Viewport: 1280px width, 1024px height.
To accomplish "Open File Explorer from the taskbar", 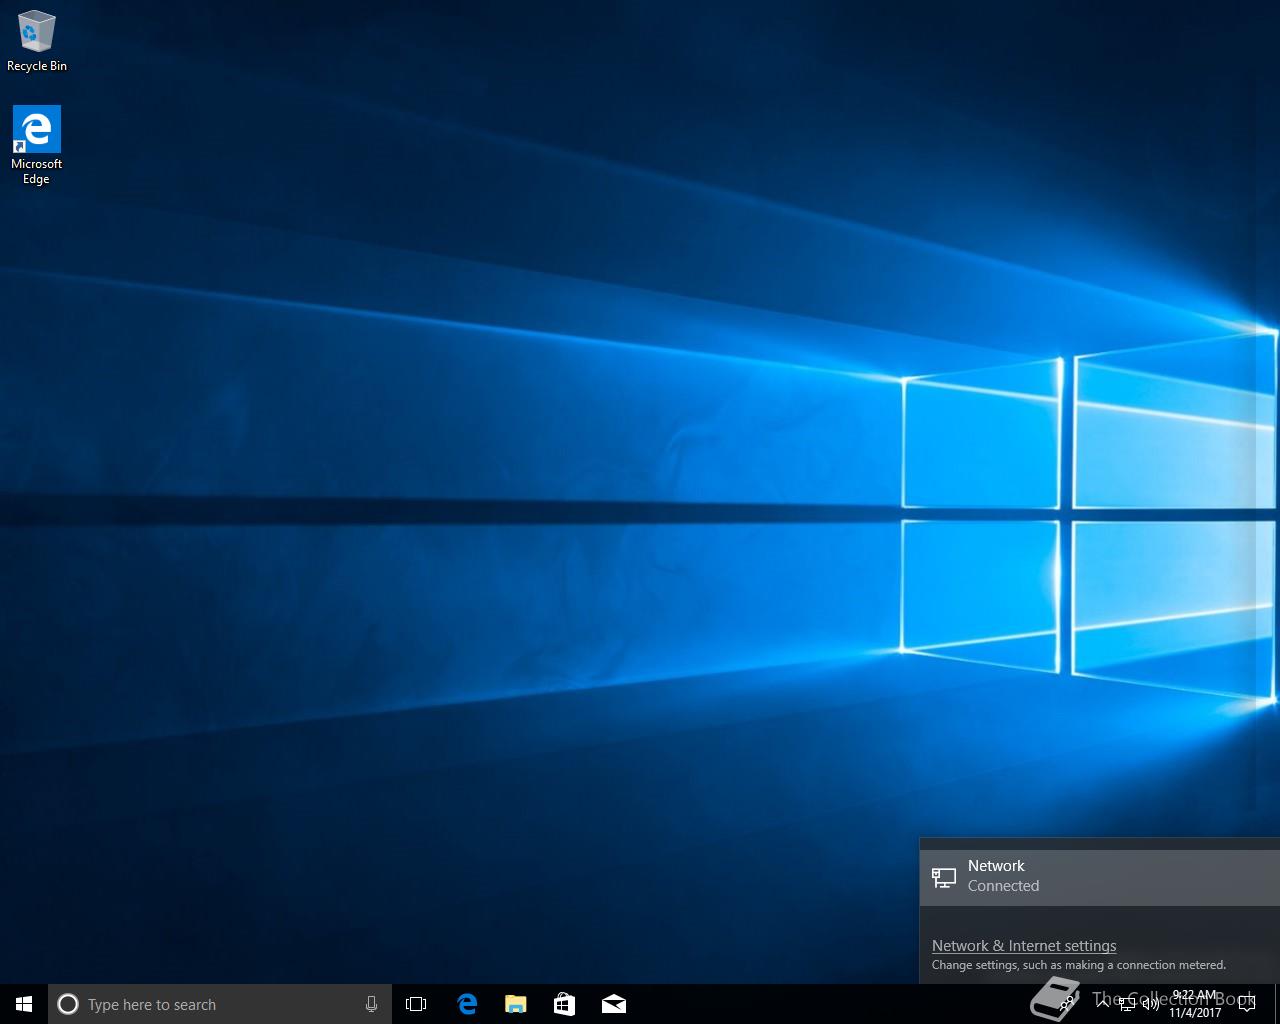I will click(516, 1004).
